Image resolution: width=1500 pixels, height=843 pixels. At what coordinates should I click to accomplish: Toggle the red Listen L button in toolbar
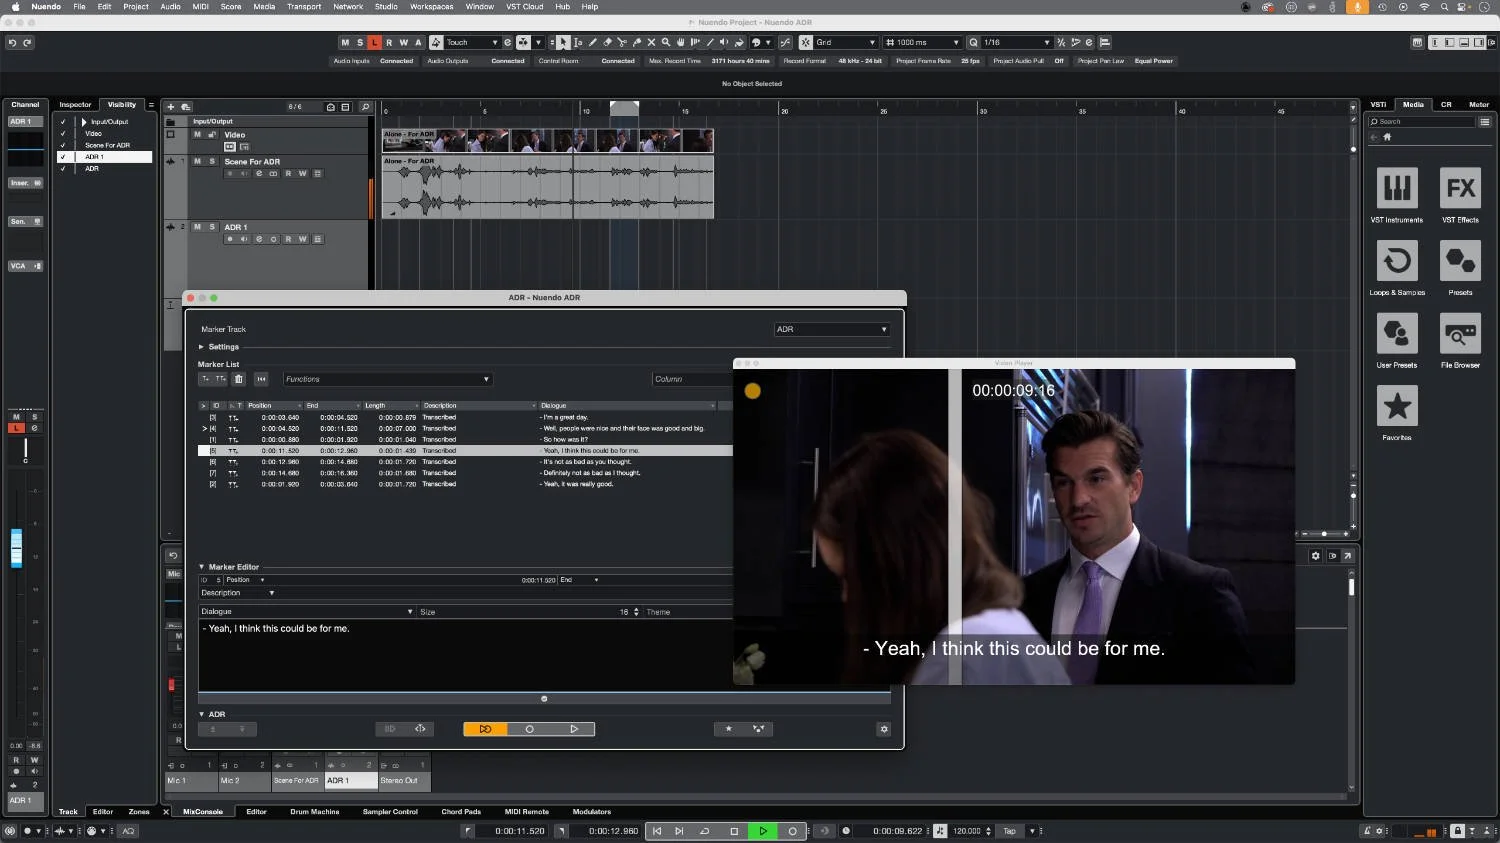(374, 42)
